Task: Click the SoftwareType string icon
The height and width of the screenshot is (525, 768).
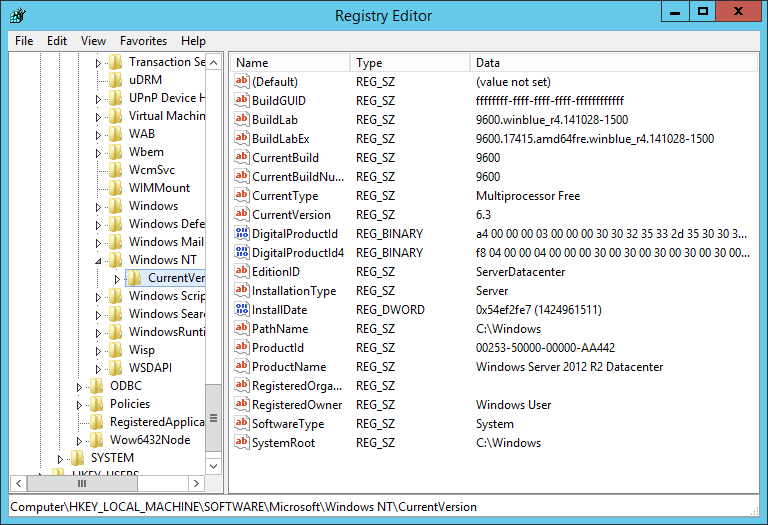Action: pyautogui.click(x=241, y=424)
